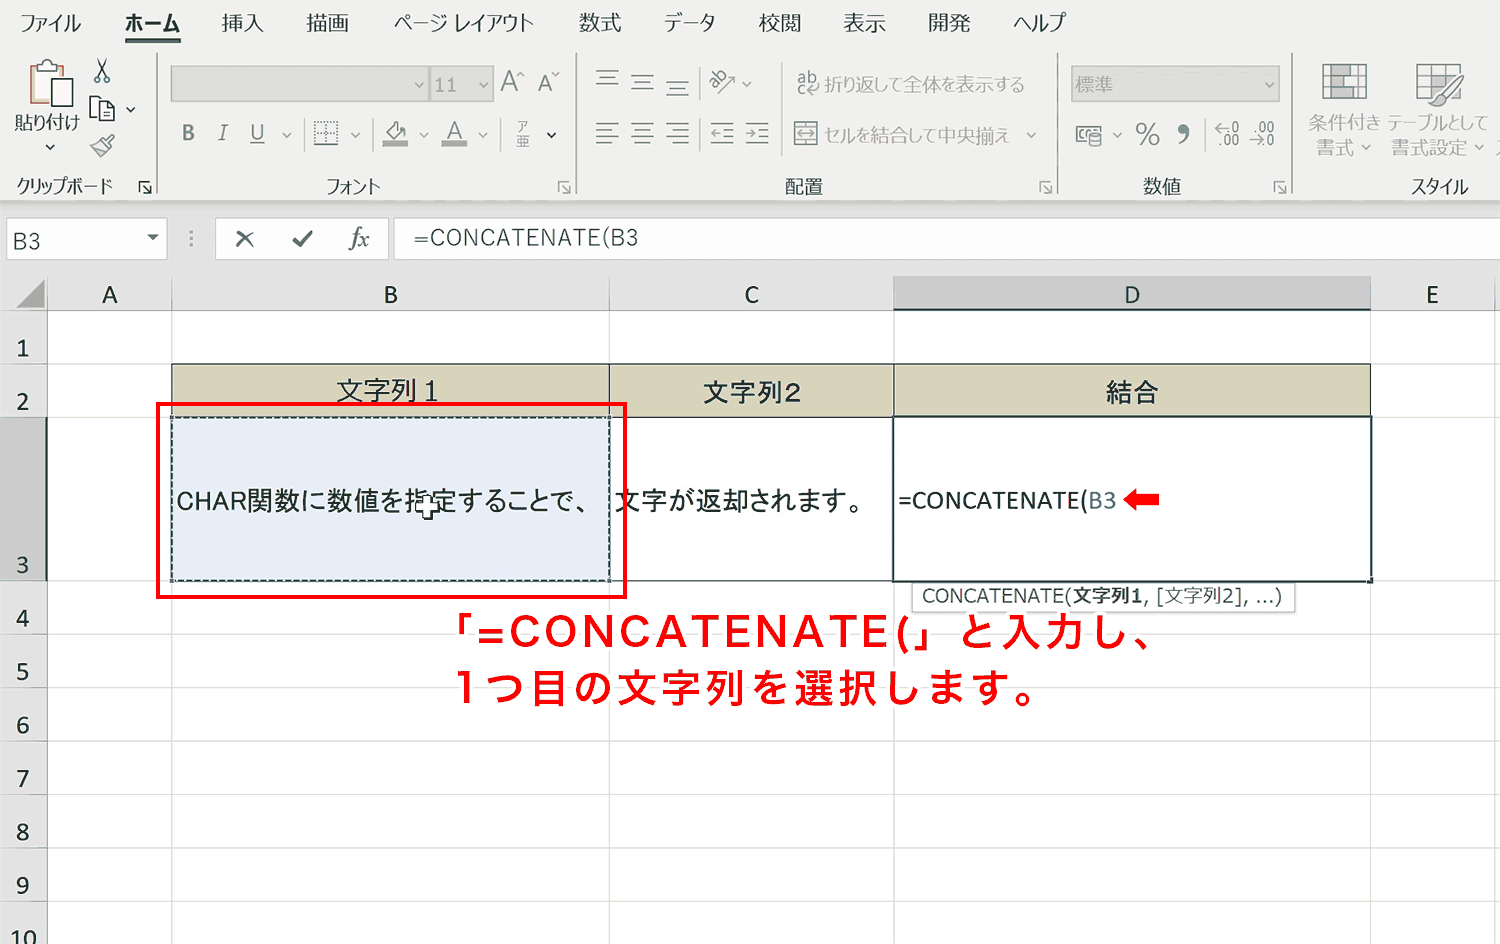Open Fill Color dropdown arrow
The width and height of the screenshot is (1500, 944).
[424, 135]
